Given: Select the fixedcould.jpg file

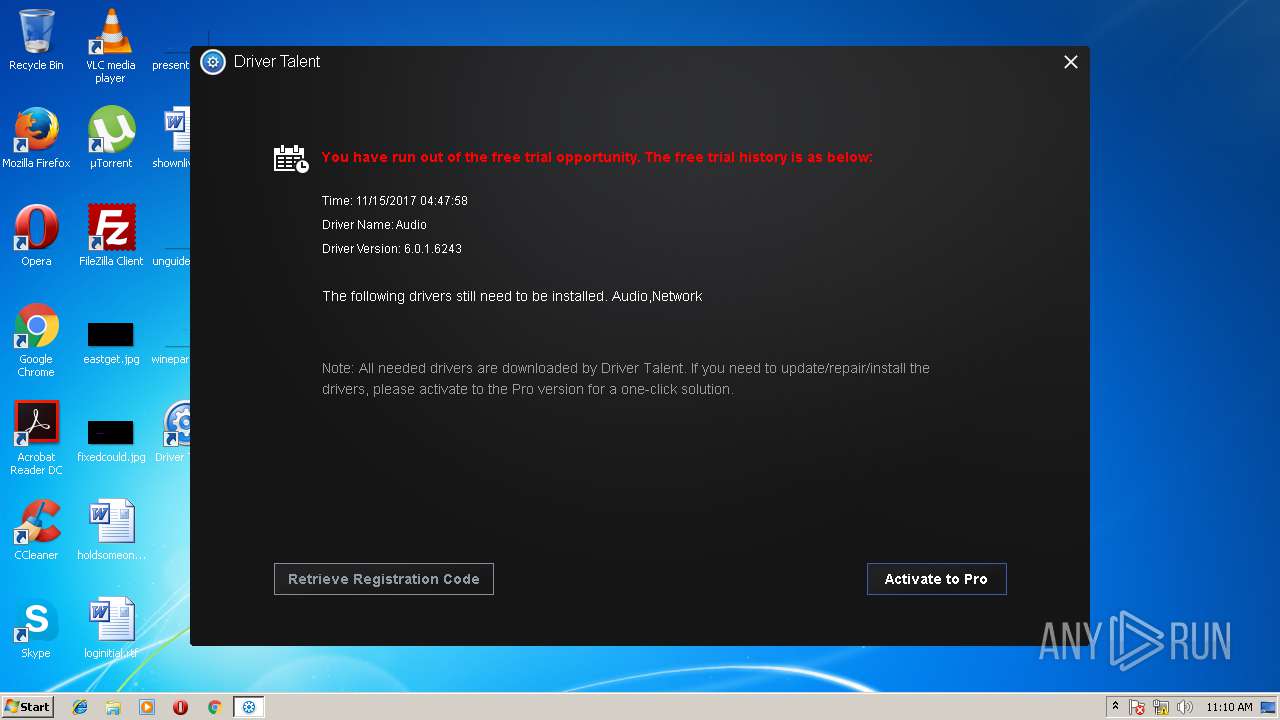Looking at the screenshot, I should coord(110,439).
